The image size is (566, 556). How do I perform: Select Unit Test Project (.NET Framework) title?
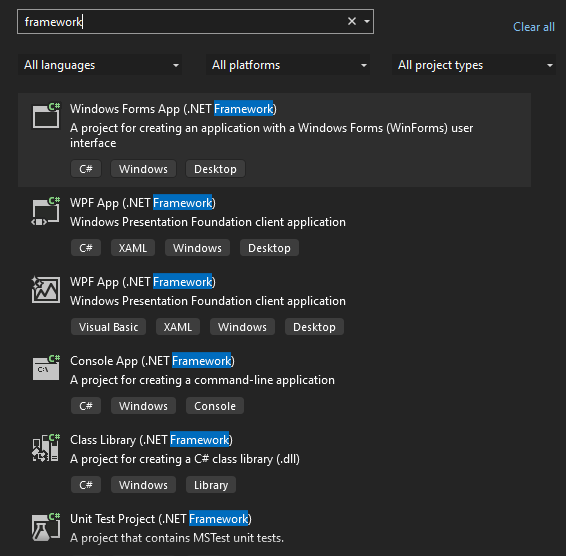161,519
